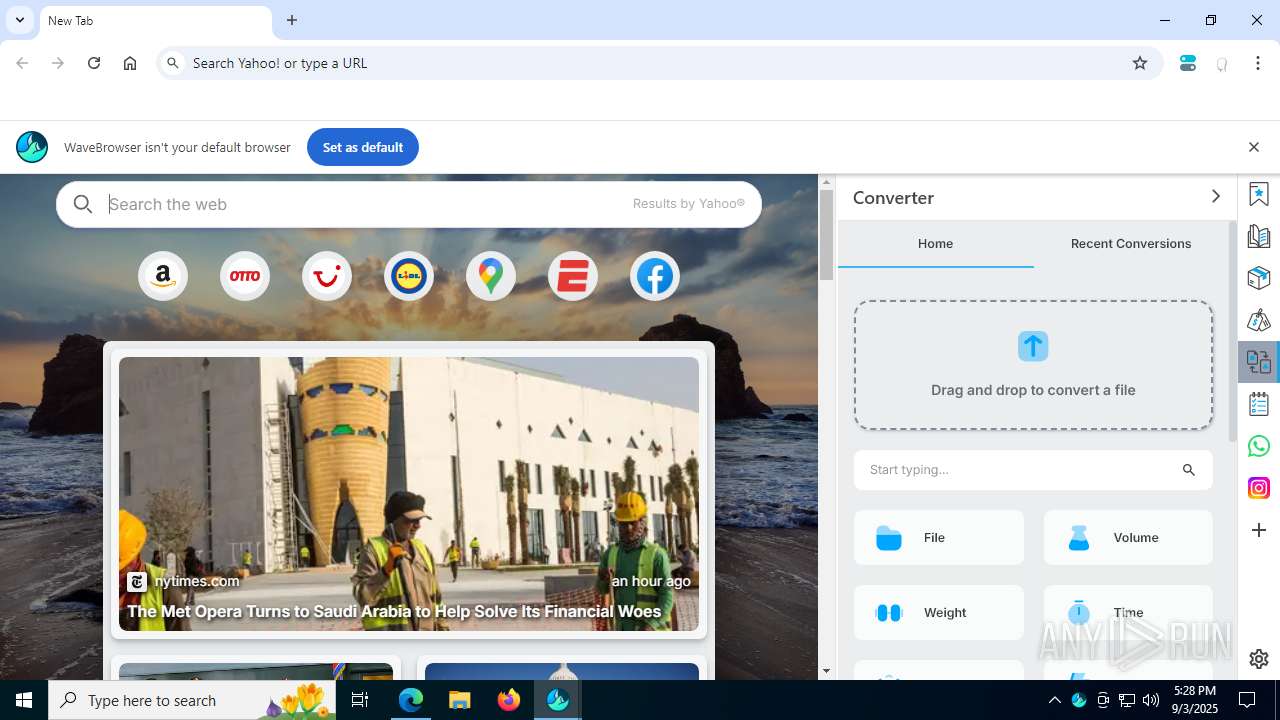Switch to Recent Conversions tab

1131,244
